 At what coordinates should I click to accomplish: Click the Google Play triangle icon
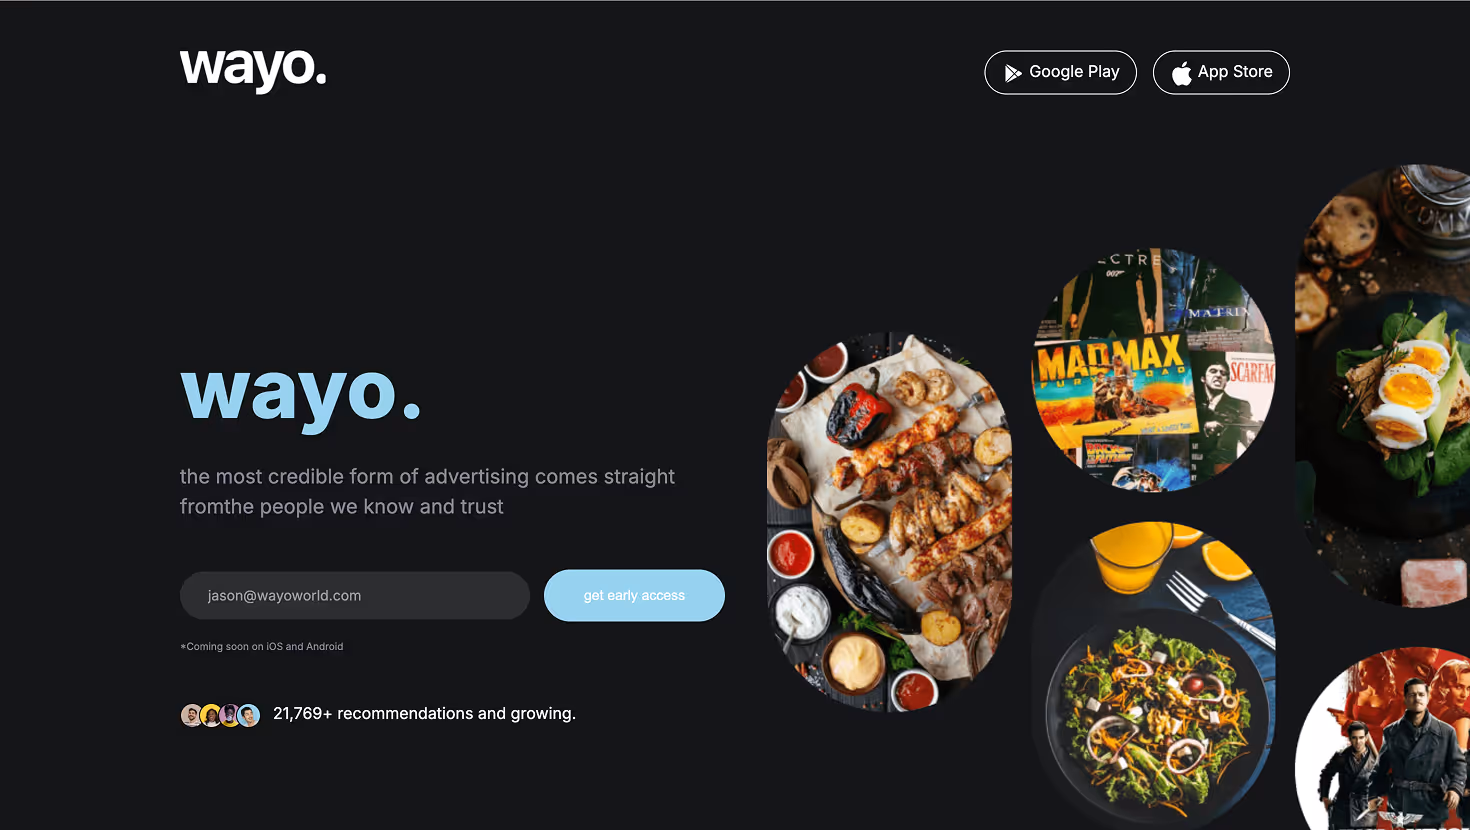[1013, 73]
